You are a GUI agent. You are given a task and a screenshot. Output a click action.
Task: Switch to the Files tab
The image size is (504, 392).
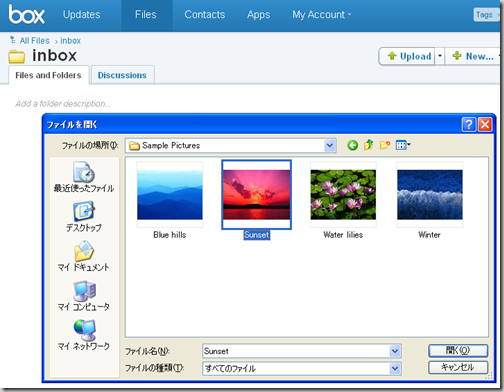click(x=146, y=15)
